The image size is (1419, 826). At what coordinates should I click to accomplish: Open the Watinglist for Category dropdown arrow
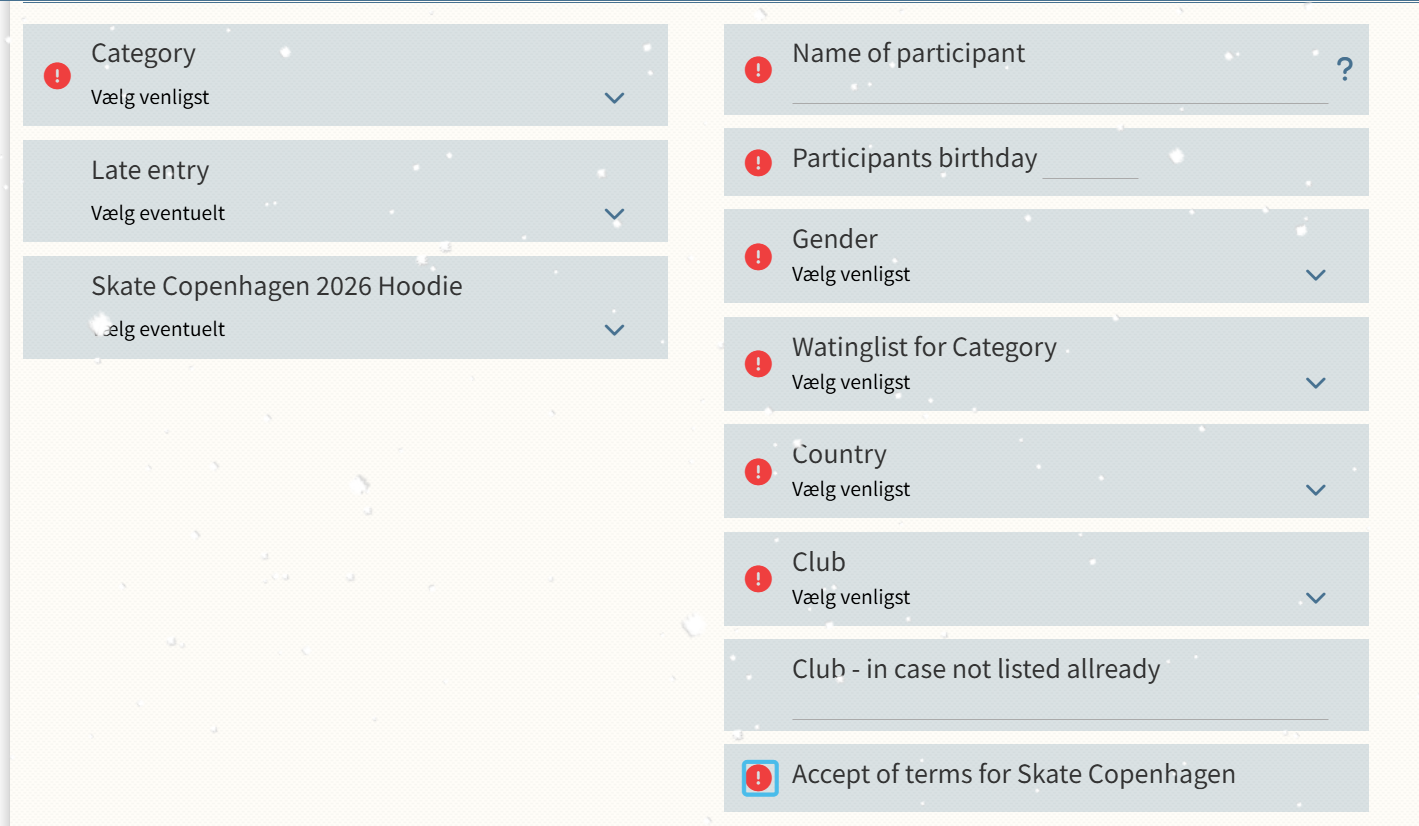[x=1315, y=383]
